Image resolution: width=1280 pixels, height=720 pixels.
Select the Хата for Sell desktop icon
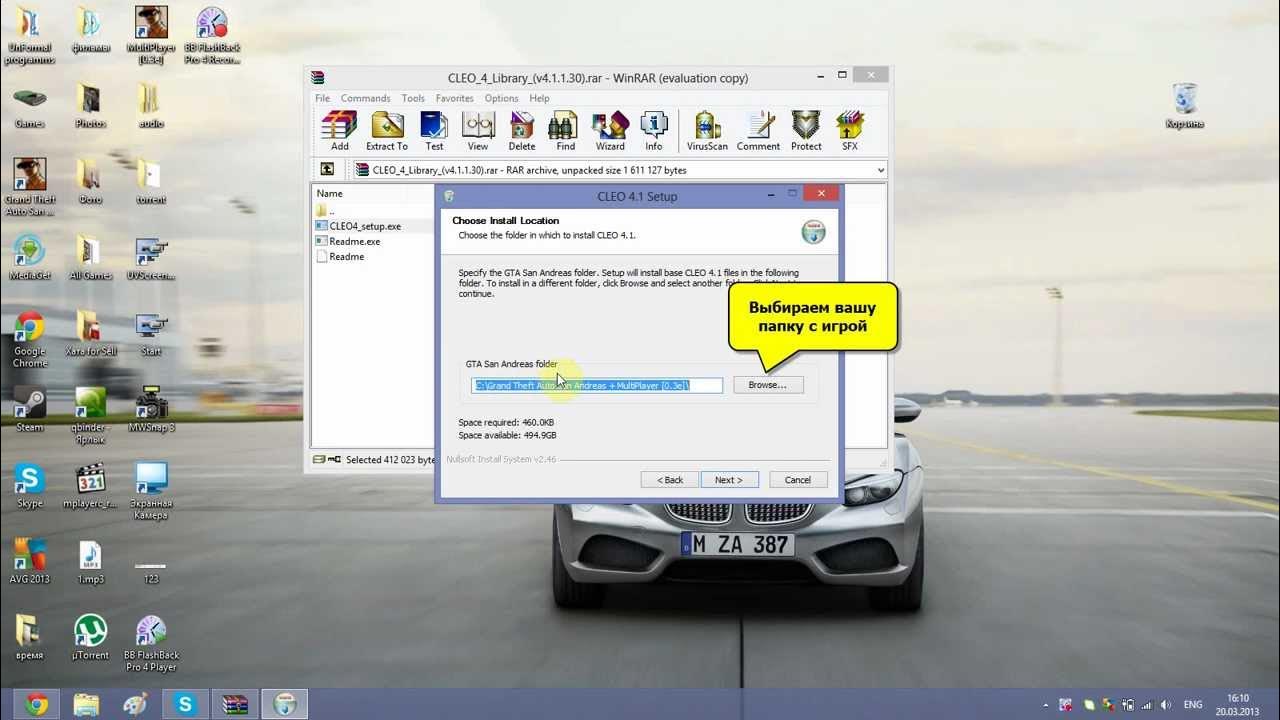click(91, 333)
